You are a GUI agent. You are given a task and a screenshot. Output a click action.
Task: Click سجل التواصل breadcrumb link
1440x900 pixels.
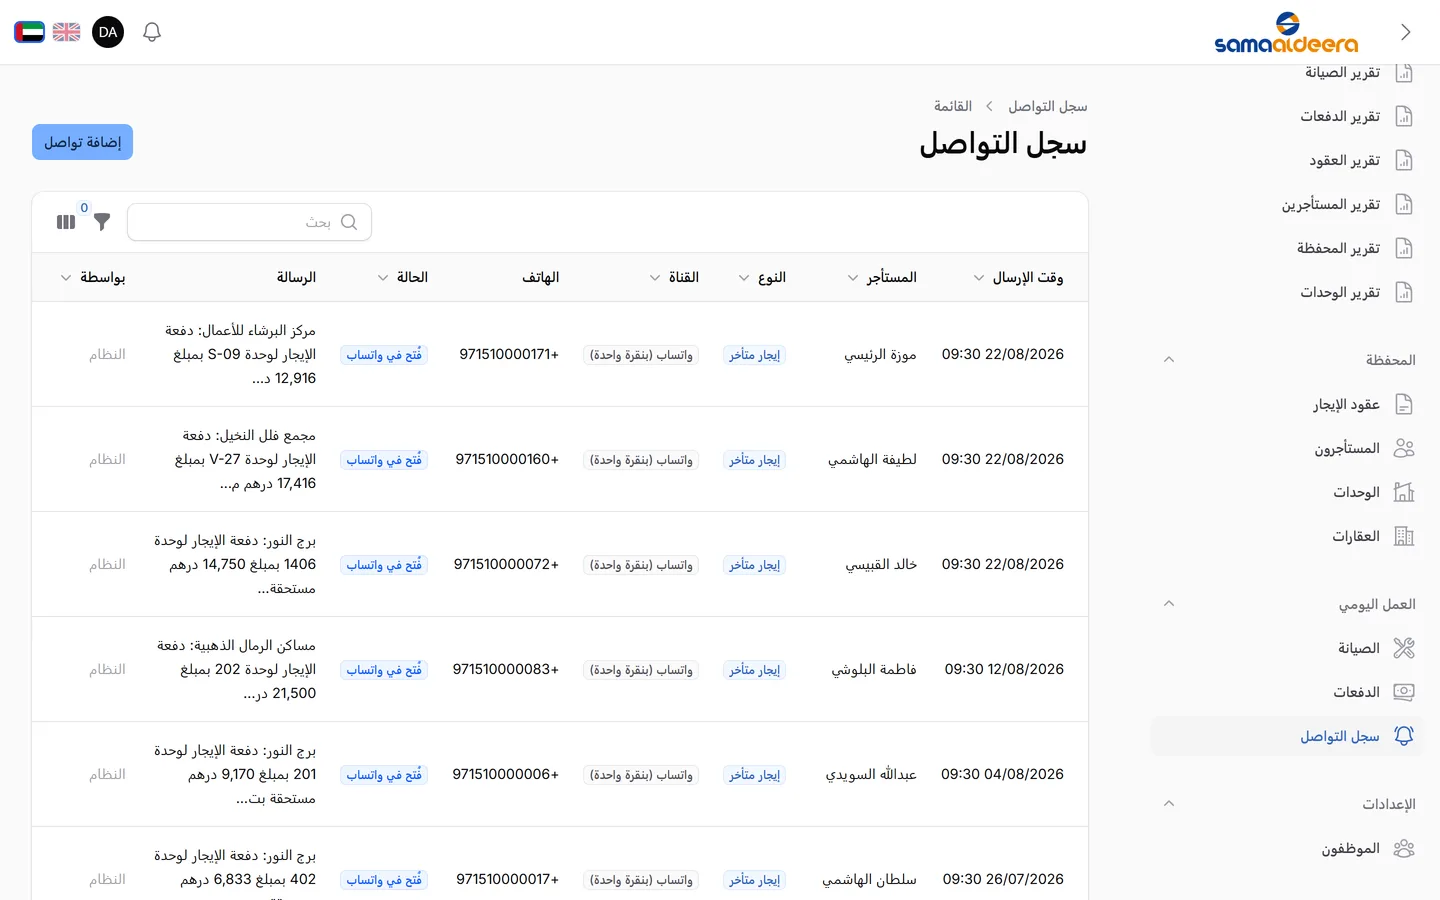point(1047,106)
